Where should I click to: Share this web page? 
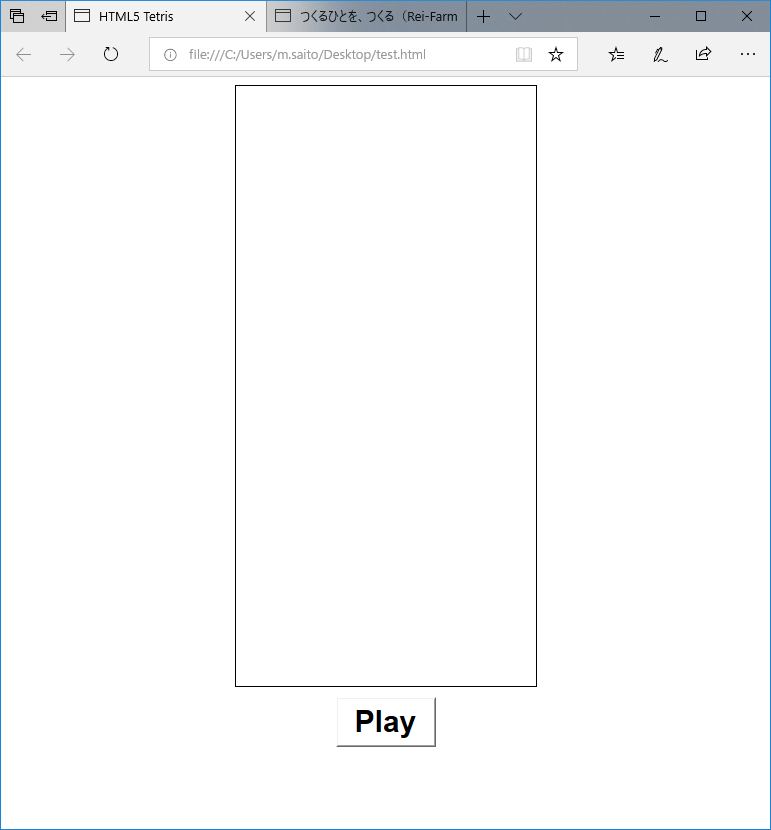pyautogui.click(x=703, y=54)
